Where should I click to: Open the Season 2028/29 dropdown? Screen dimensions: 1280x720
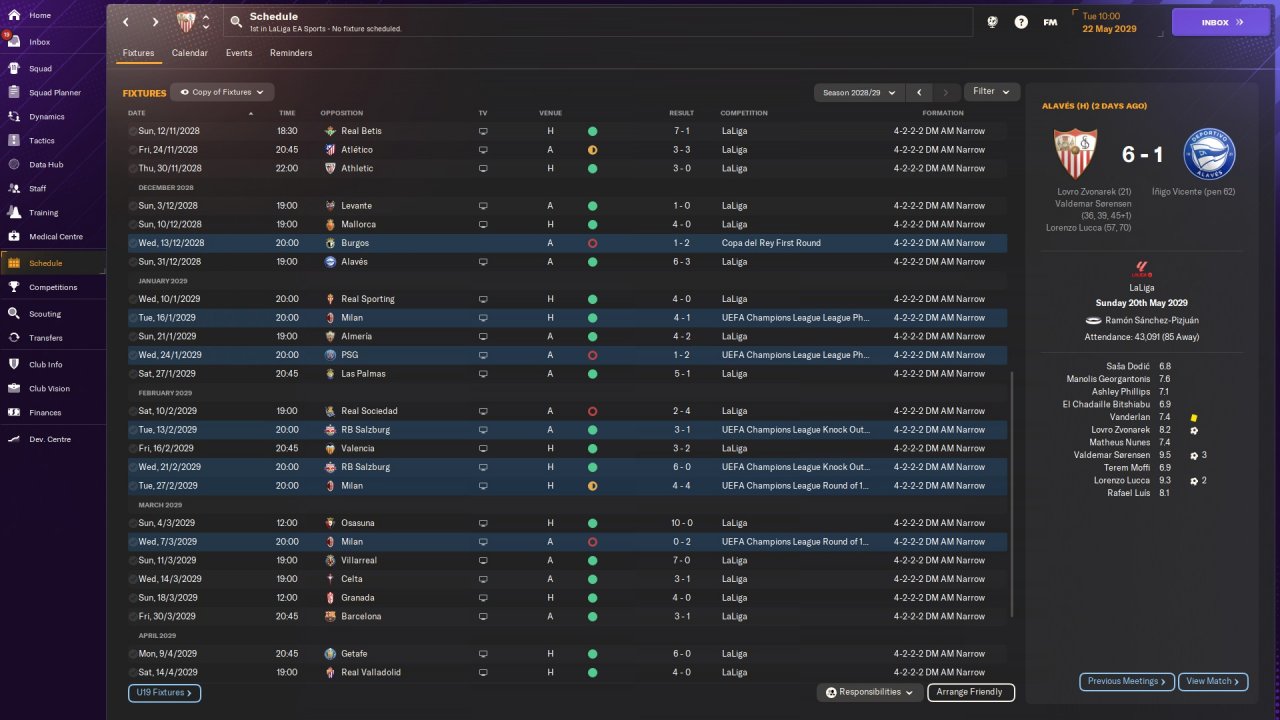(860, 92)
